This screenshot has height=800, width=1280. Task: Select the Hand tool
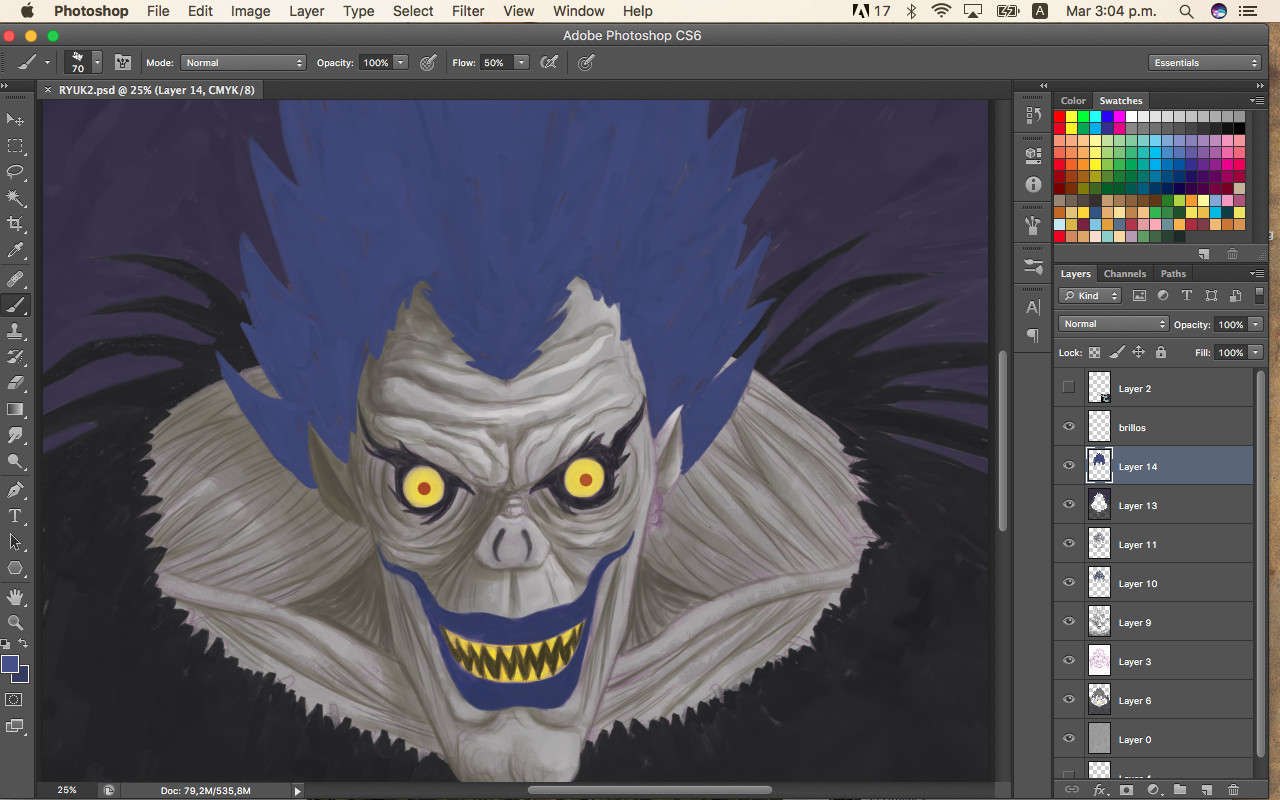point(16,597)
